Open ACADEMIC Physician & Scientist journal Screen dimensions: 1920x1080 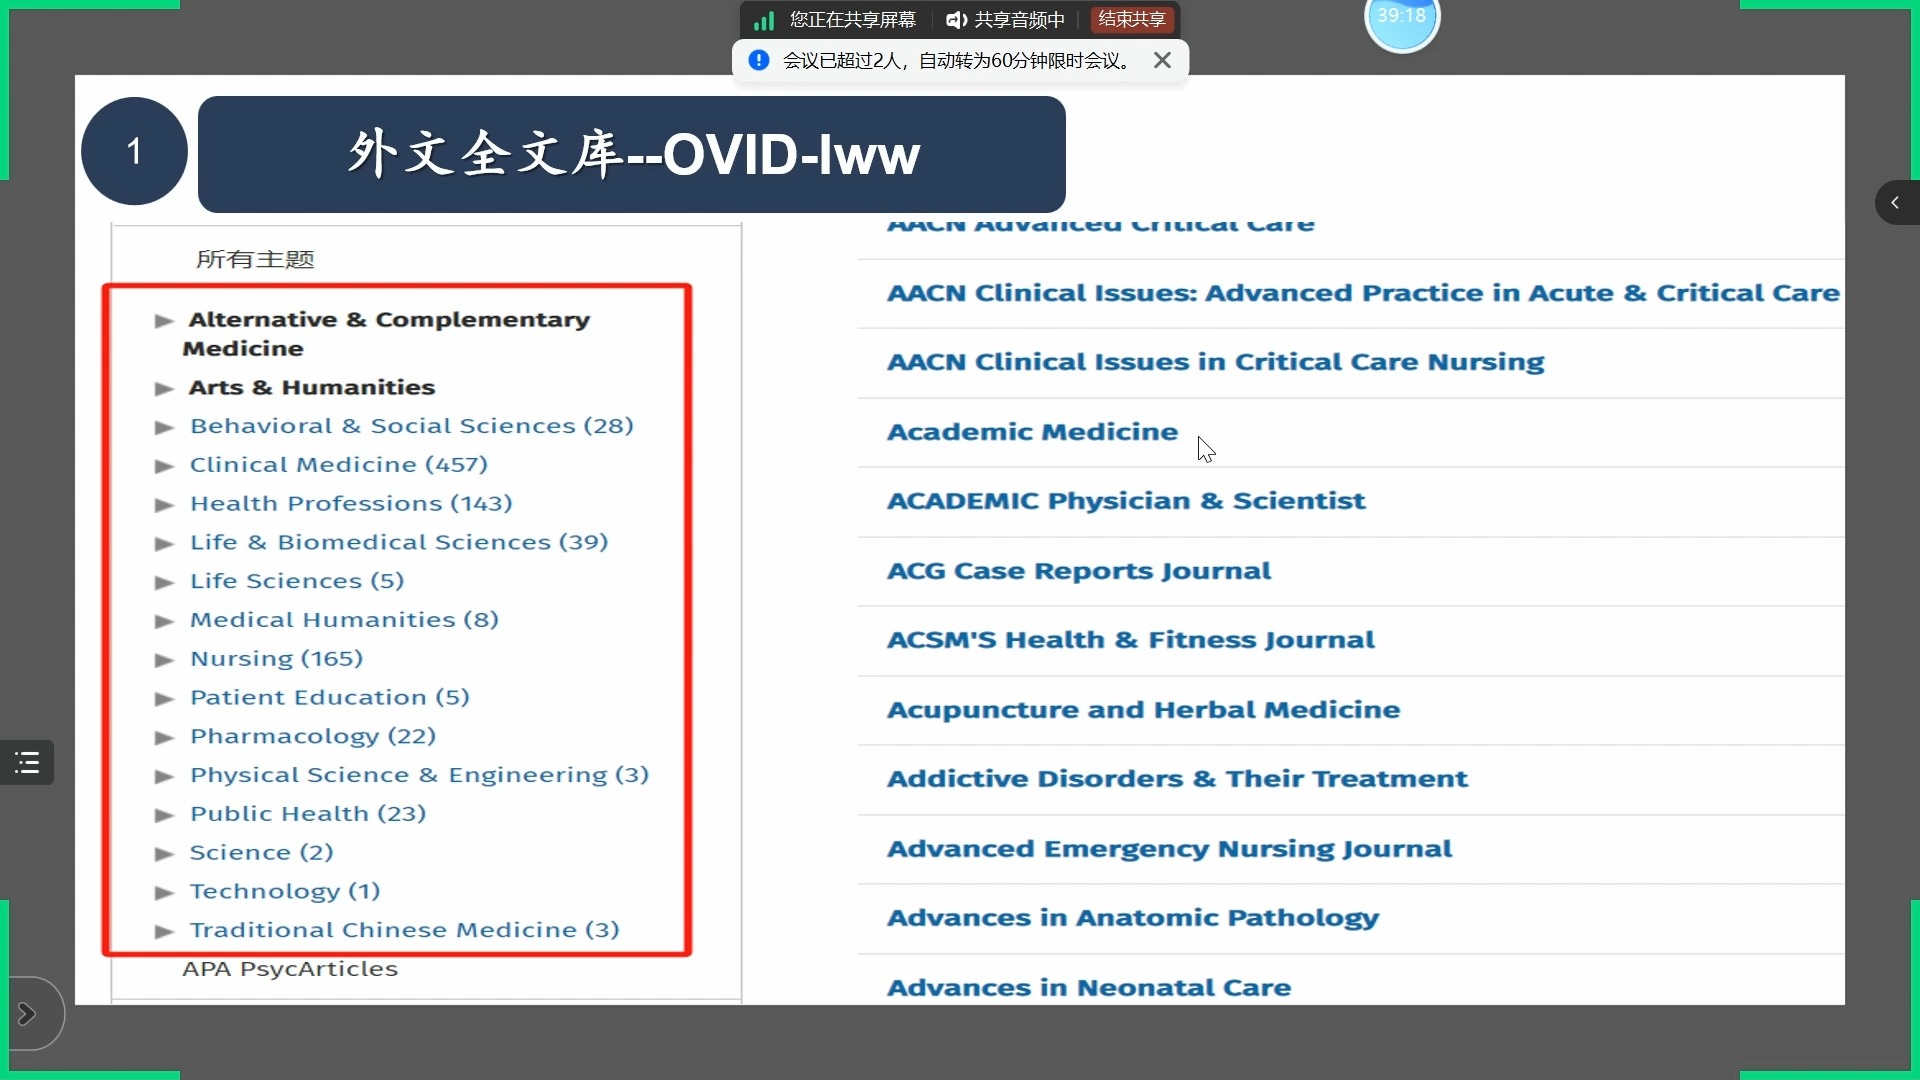1126,501
